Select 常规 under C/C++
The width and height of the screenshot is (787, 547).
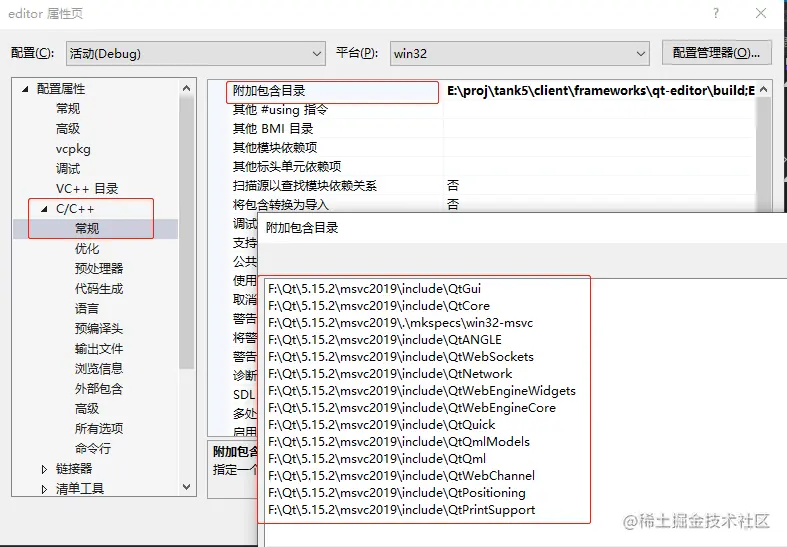(x=87, y=229)
